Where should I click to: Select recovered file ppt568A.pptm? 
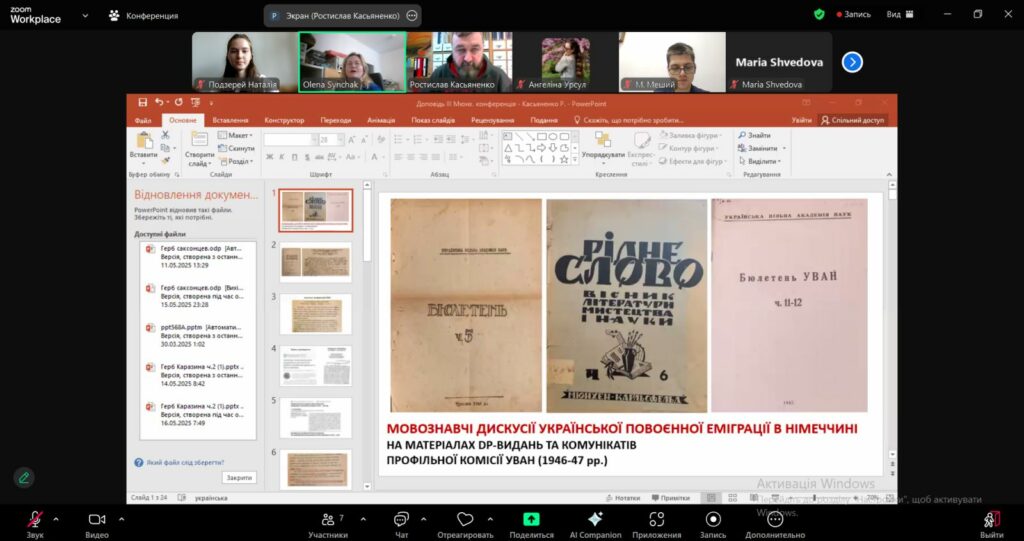click(x=198, y=335)
